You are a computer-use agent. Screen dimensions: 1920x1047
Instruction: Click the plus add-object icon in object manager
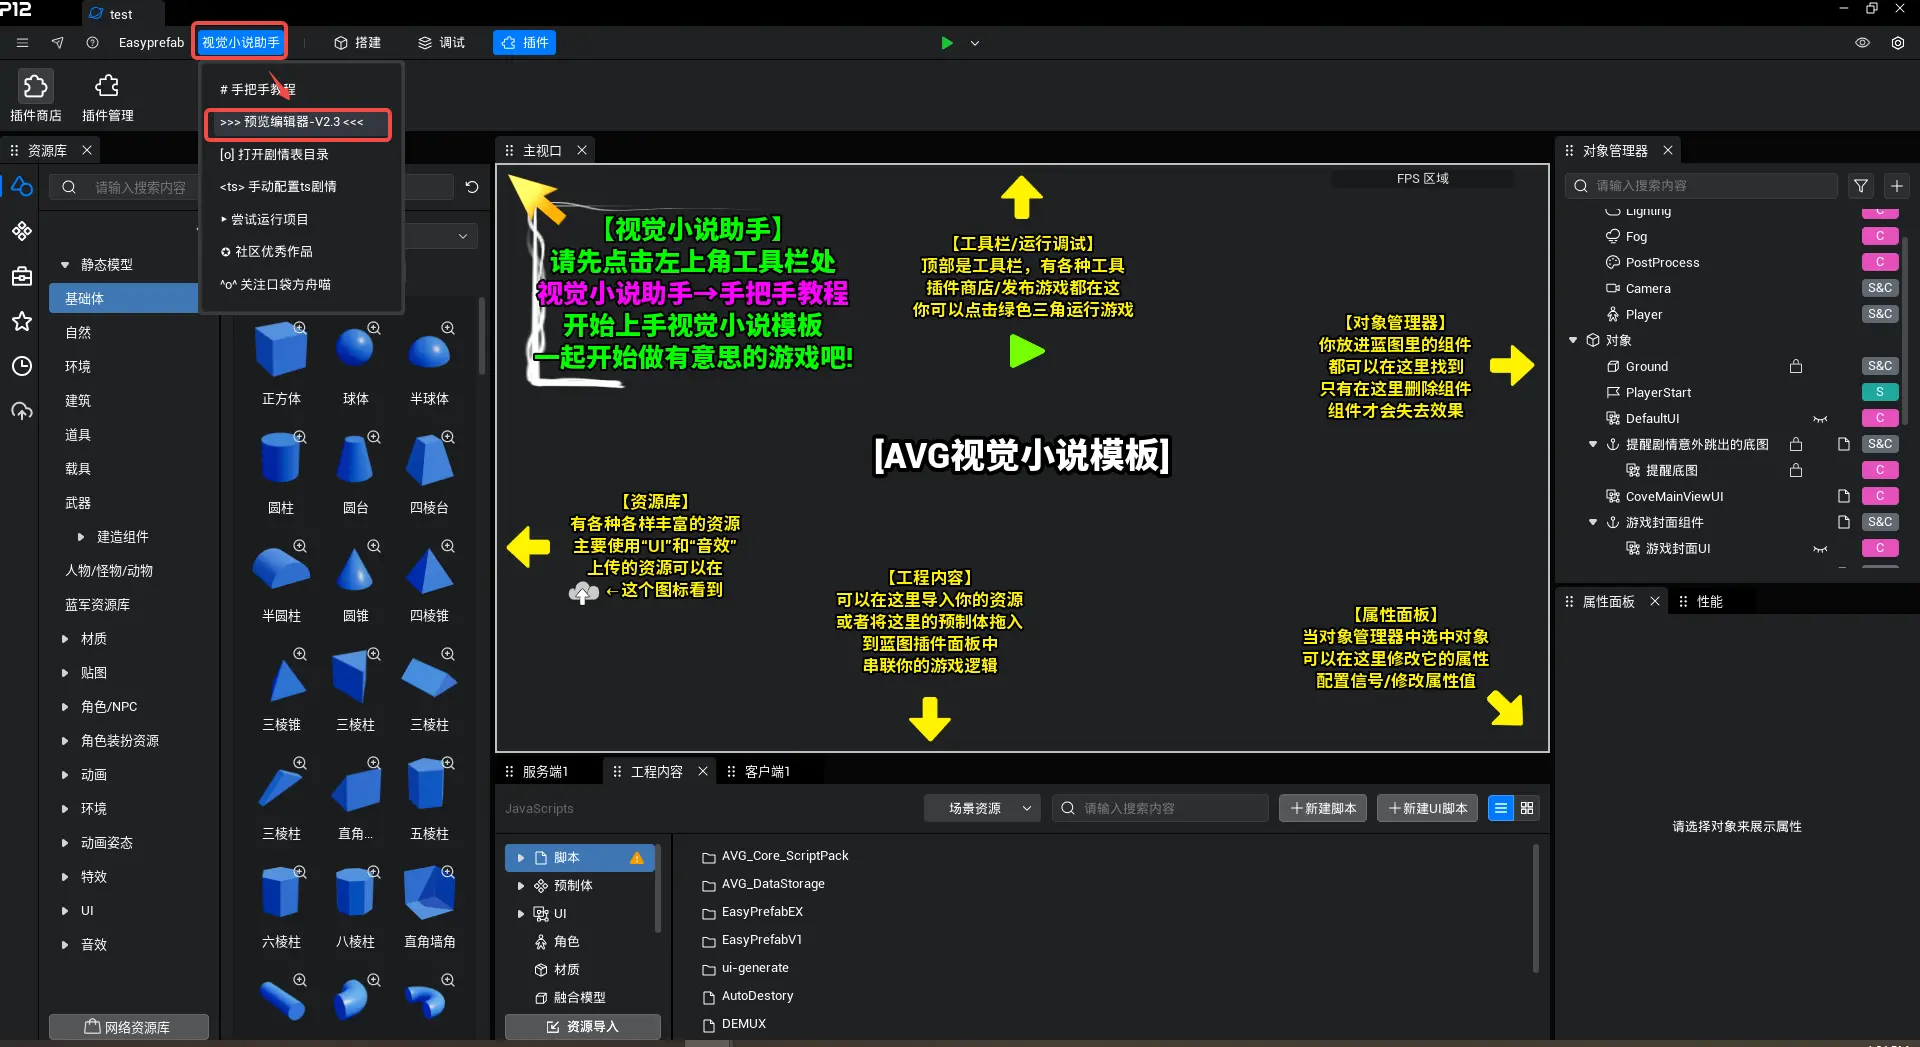[x=1897, y=186]
